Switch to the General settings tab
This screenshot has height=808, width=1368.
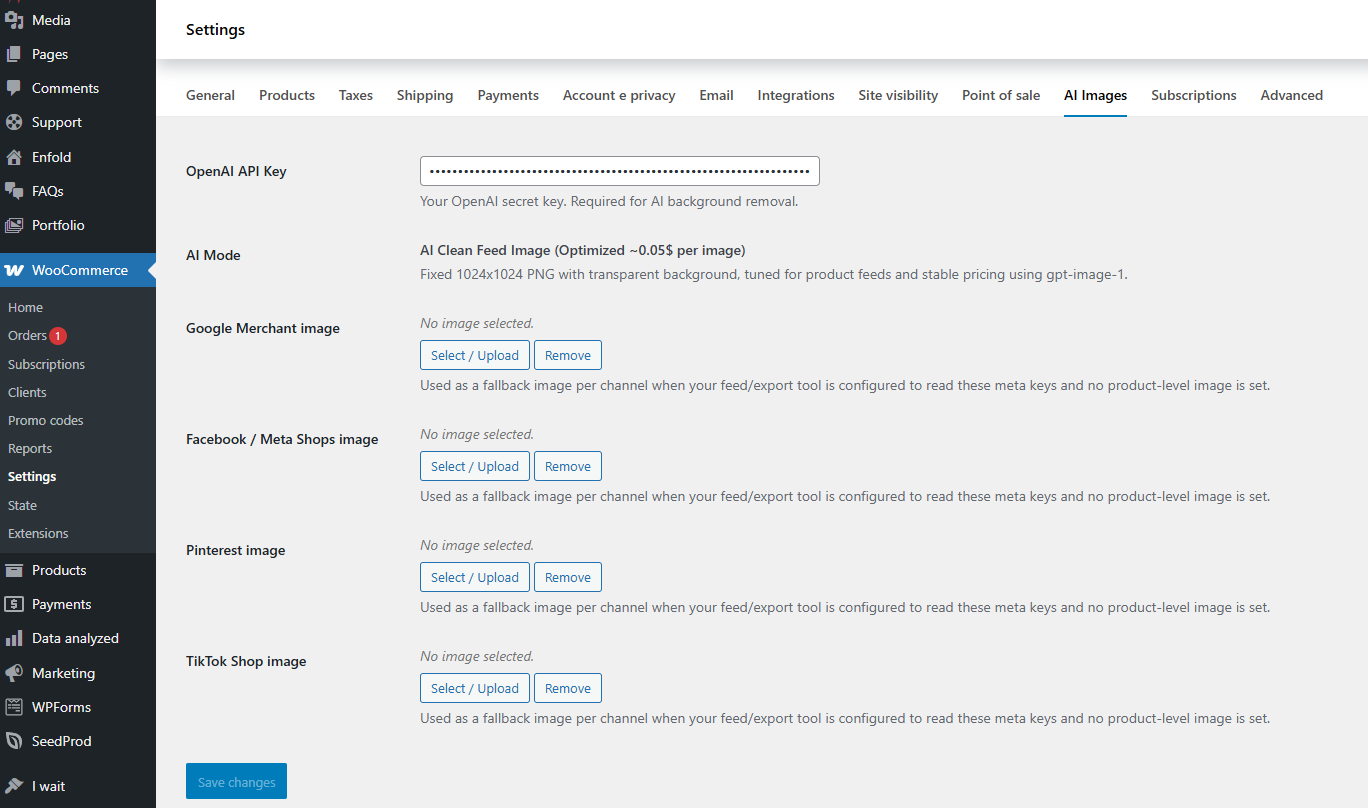[210, 95]
